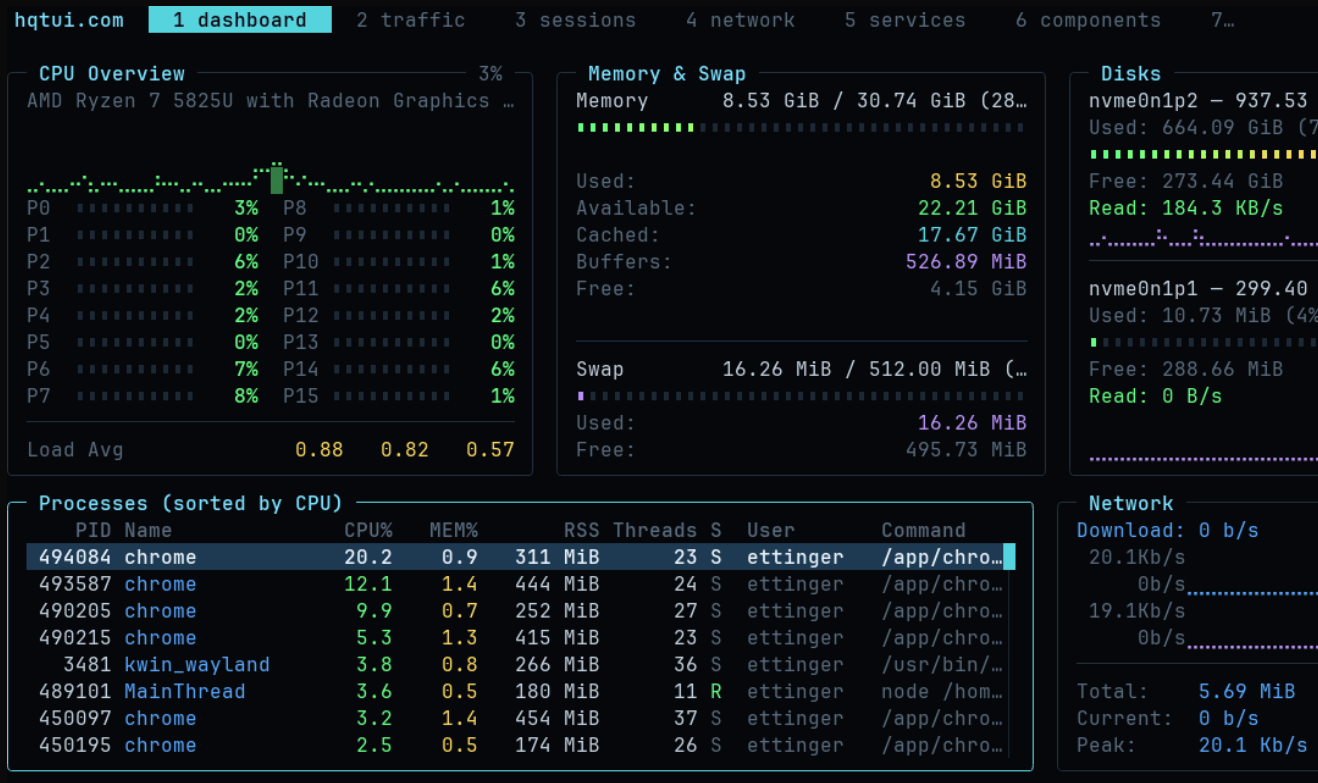The height and width of the screenshot is (783, 1318).
Task: Click the Available memory value 22.21 GiB
Action: (x=973, y=208)
